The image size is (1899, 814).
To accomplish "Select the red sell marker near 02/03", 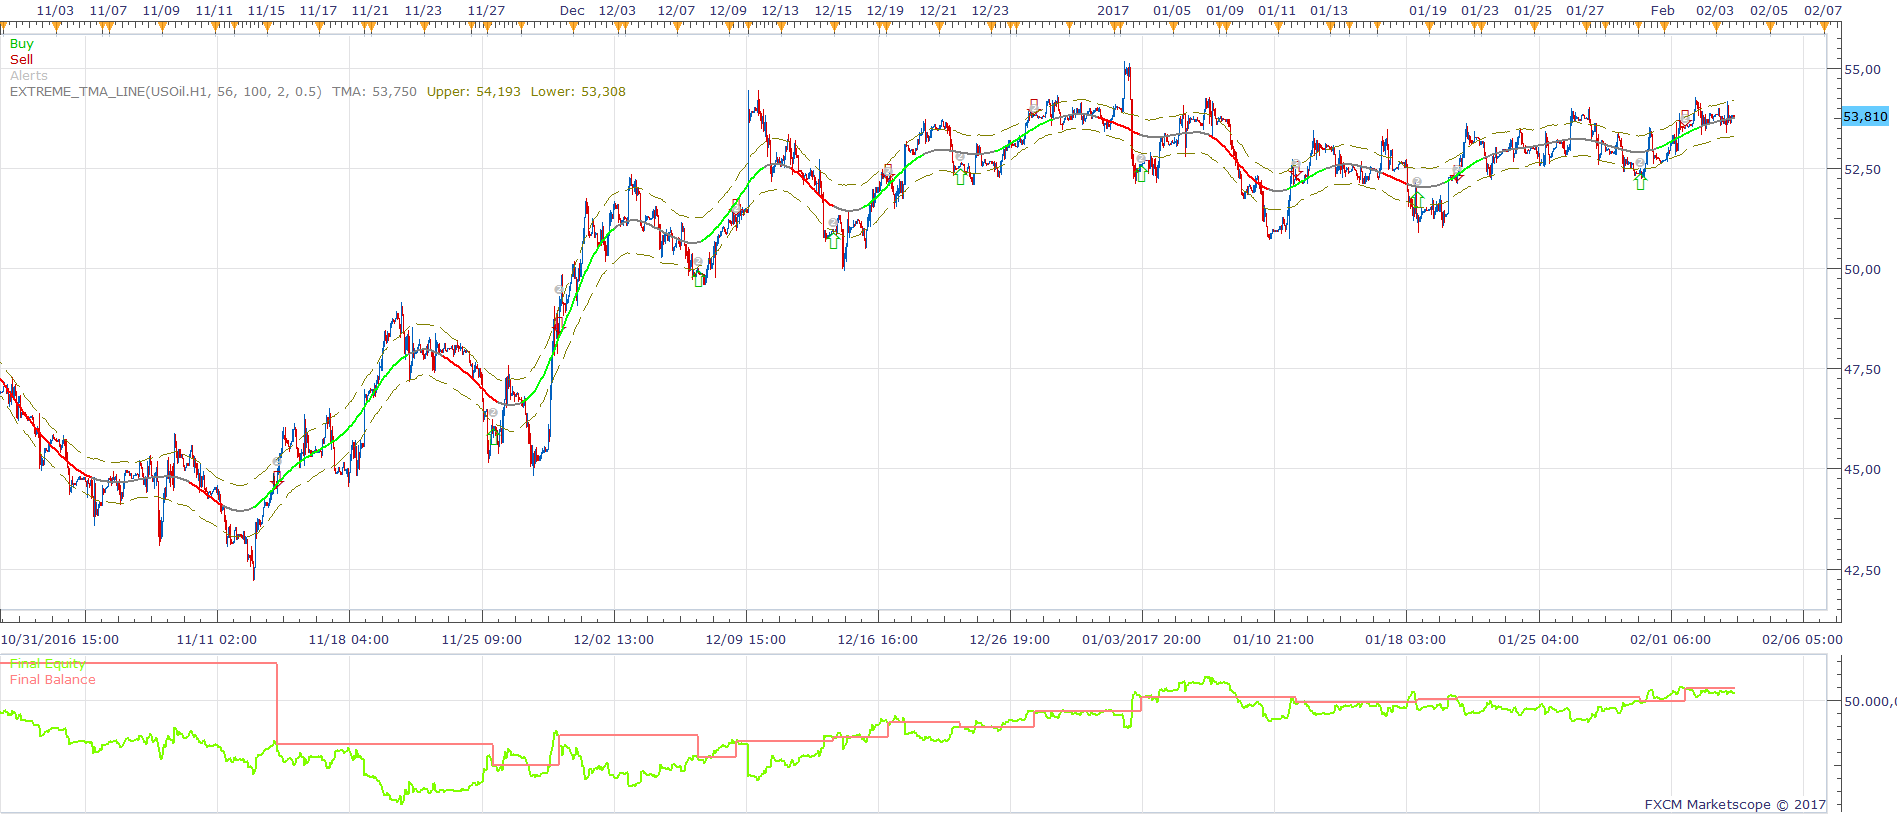I will click(1686, 117).
